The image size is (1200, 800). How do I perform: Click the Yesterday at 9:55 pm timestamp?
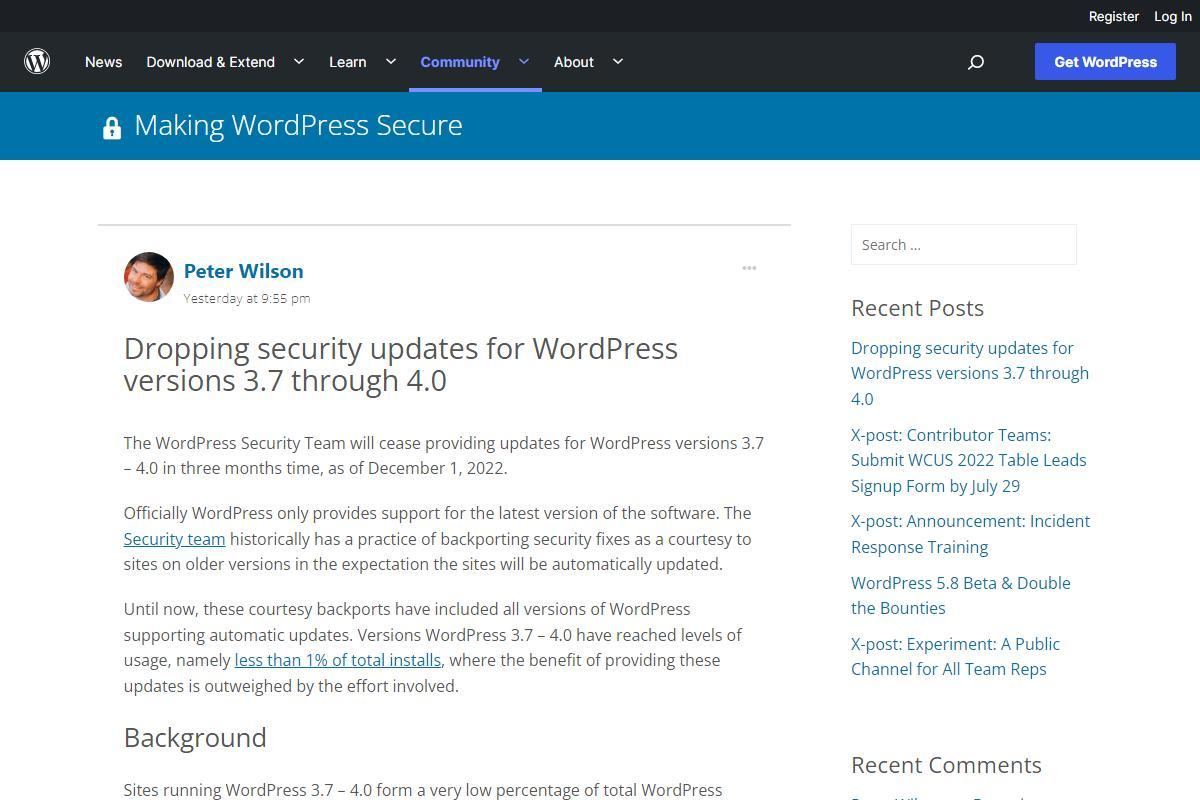(x=247, y=298)
